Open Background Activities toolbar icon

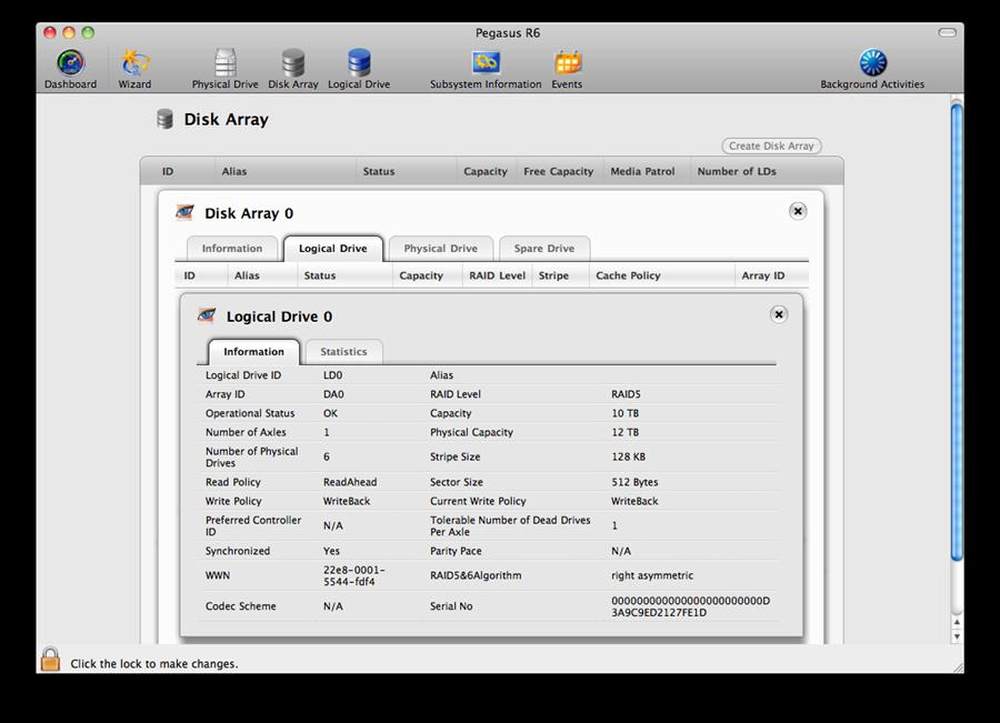[x=872, y=69]
